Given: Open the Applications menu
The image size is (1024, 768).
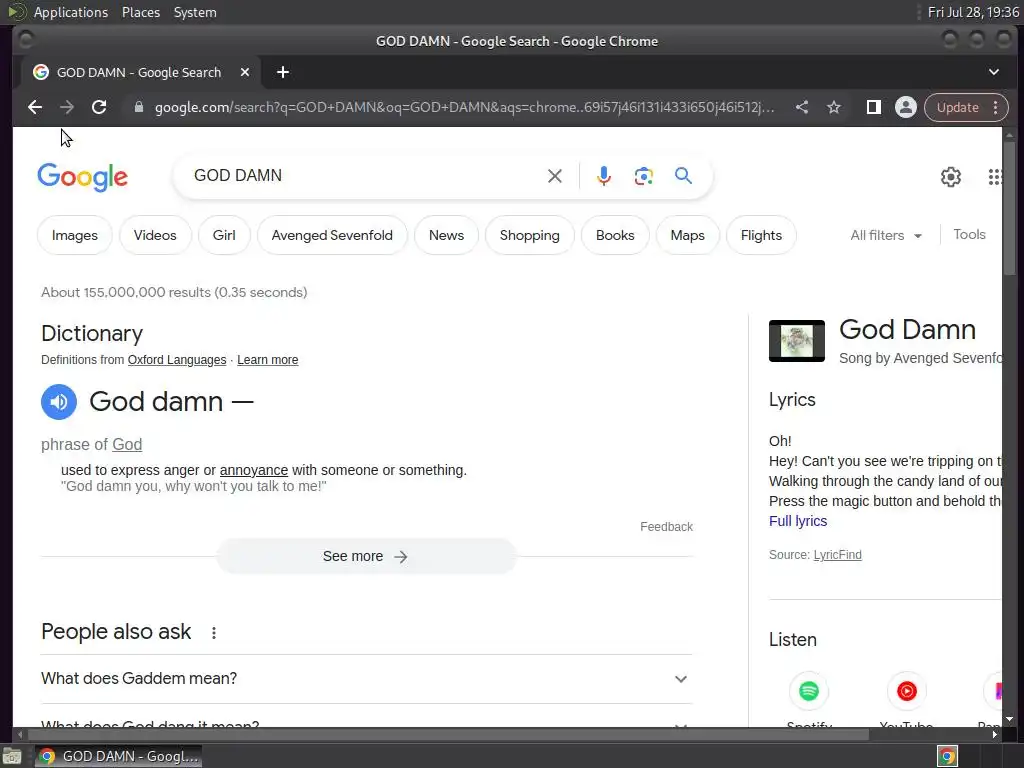Looking at the screenshot, I should 71,12.
